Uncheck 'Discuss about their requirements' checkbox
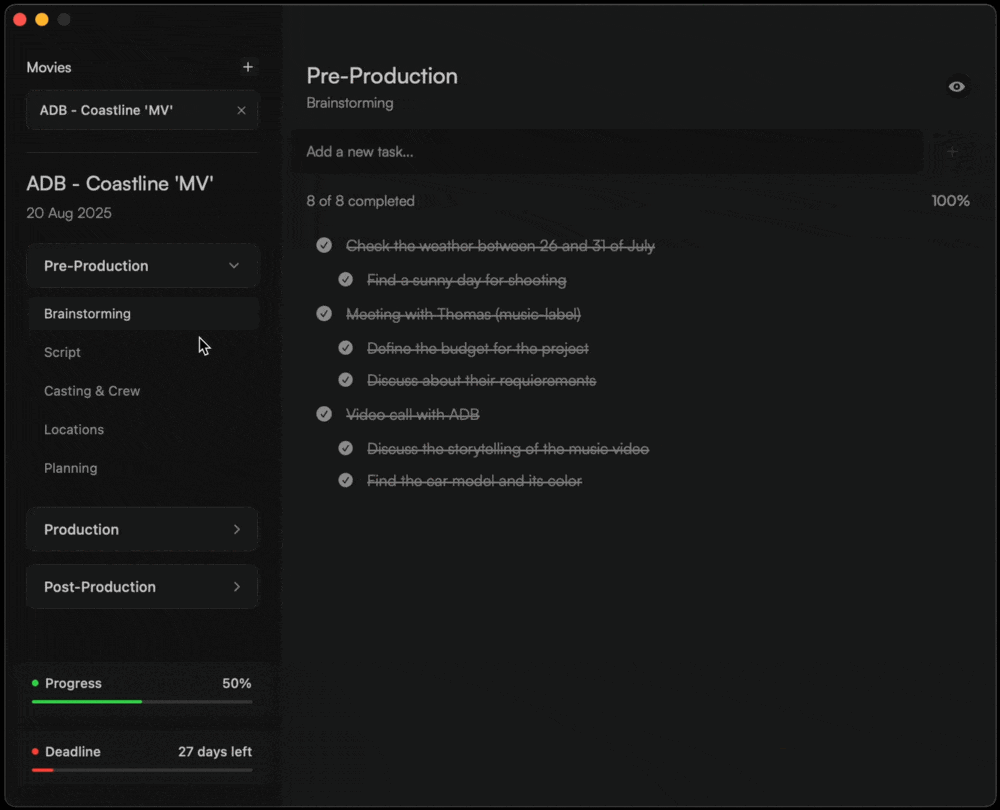Screen dimensions: 1000x810 tap(345, 380)
